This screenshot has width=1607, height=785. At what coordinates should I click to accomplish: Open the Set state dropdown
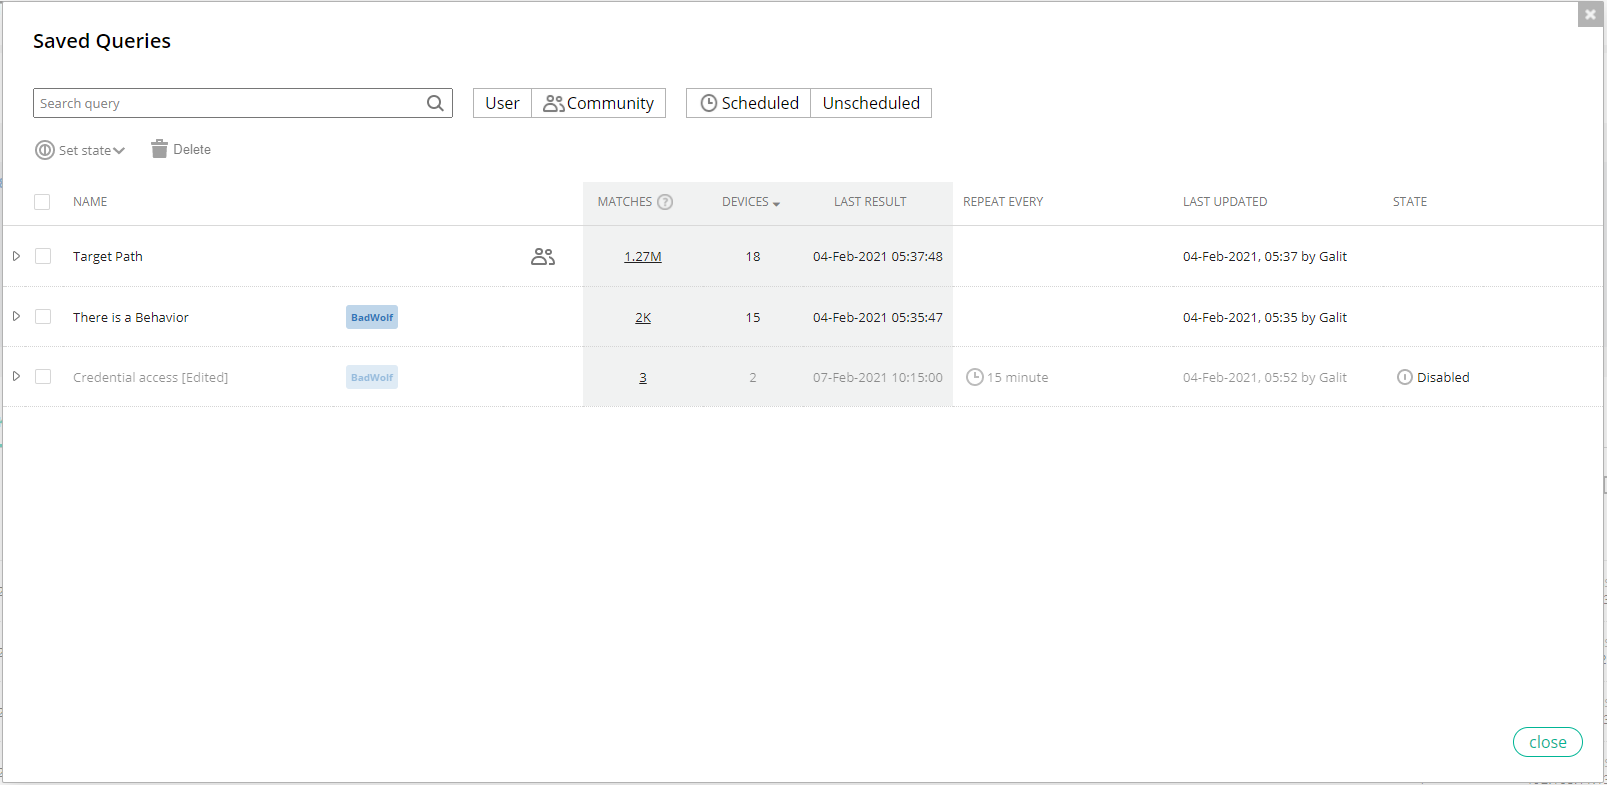tap(81, 150)
